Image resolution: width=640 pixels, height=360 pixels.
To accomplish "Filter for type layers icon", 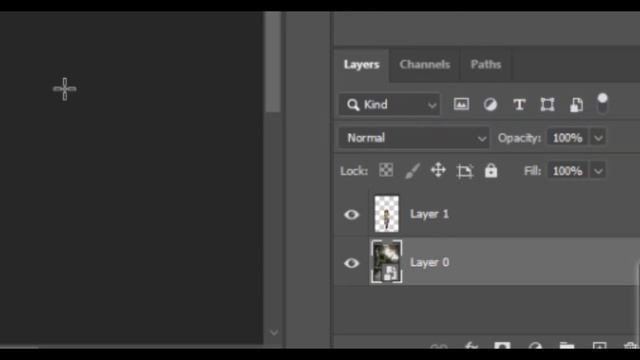I will [x=519, y=104].
